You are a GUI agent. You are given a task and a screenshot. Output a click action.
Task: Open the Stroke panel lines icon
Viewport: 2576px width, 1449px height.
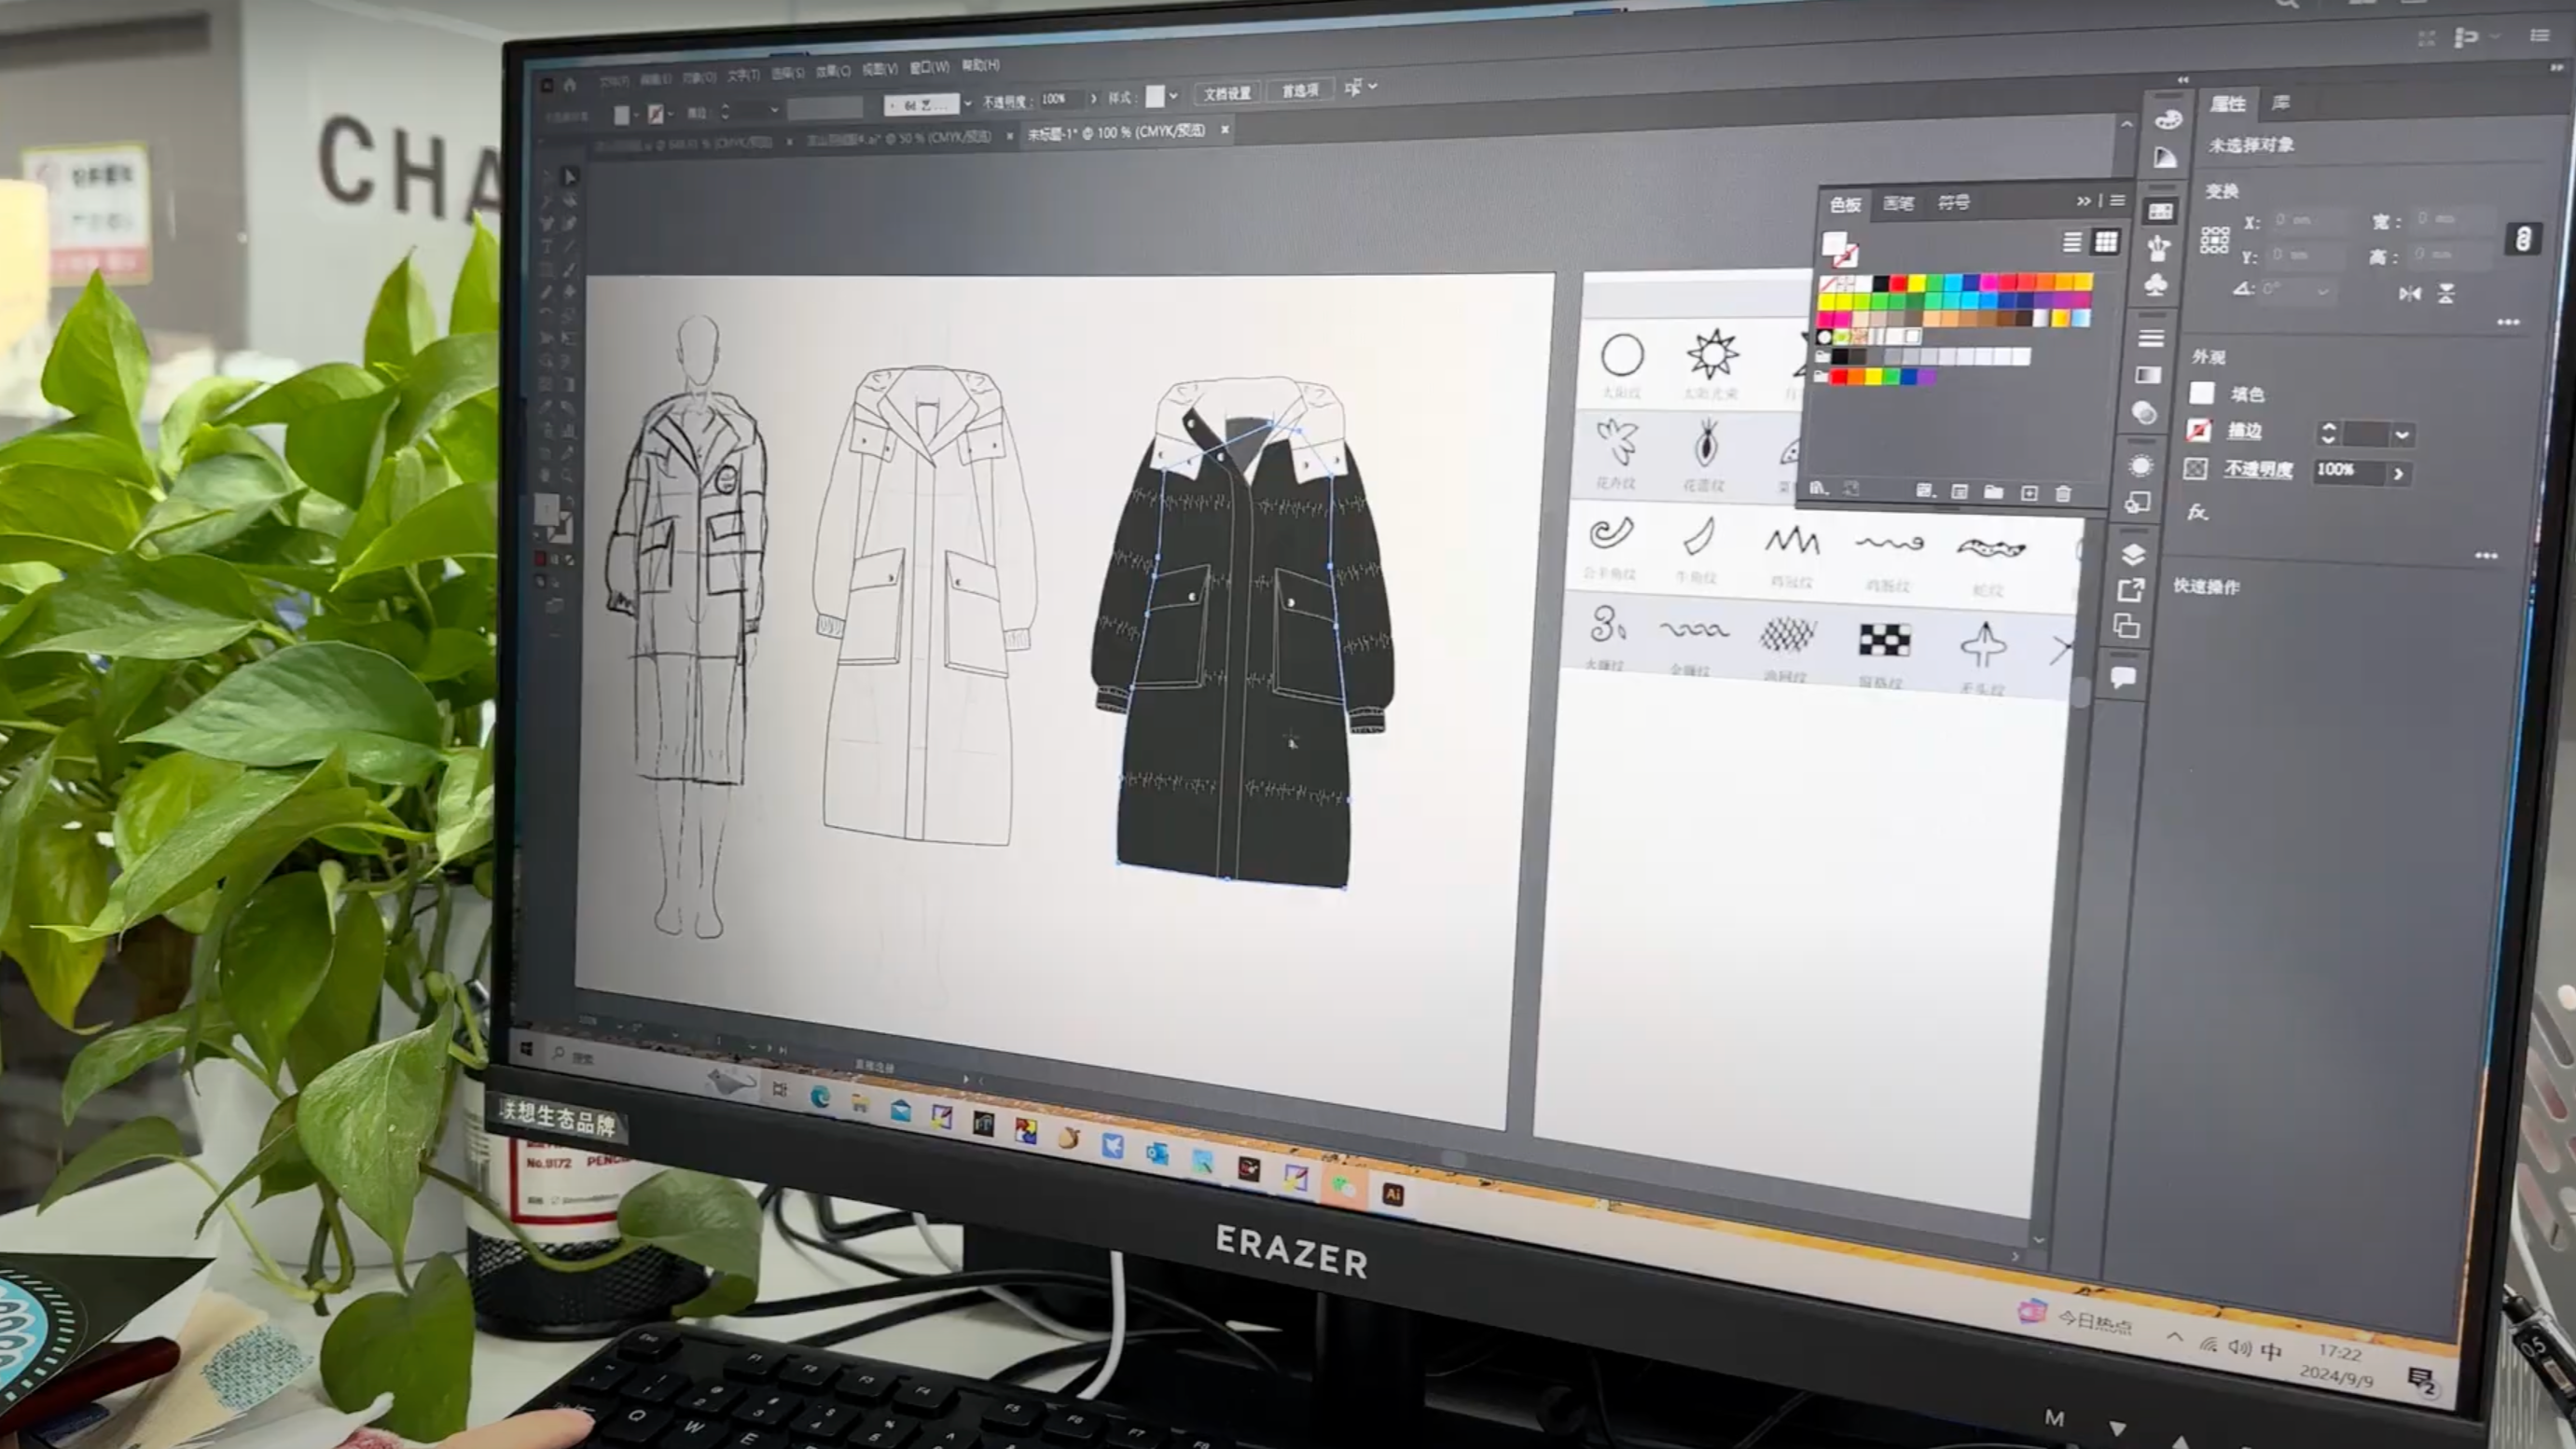click(2151, 338)
